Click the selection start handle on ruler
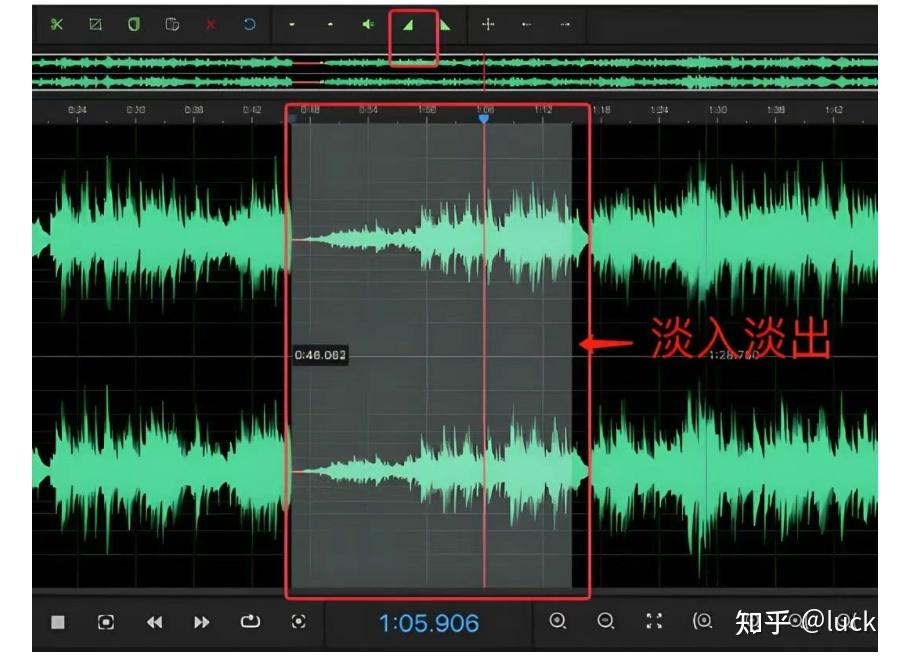901x660 pixels. (292, 119)
